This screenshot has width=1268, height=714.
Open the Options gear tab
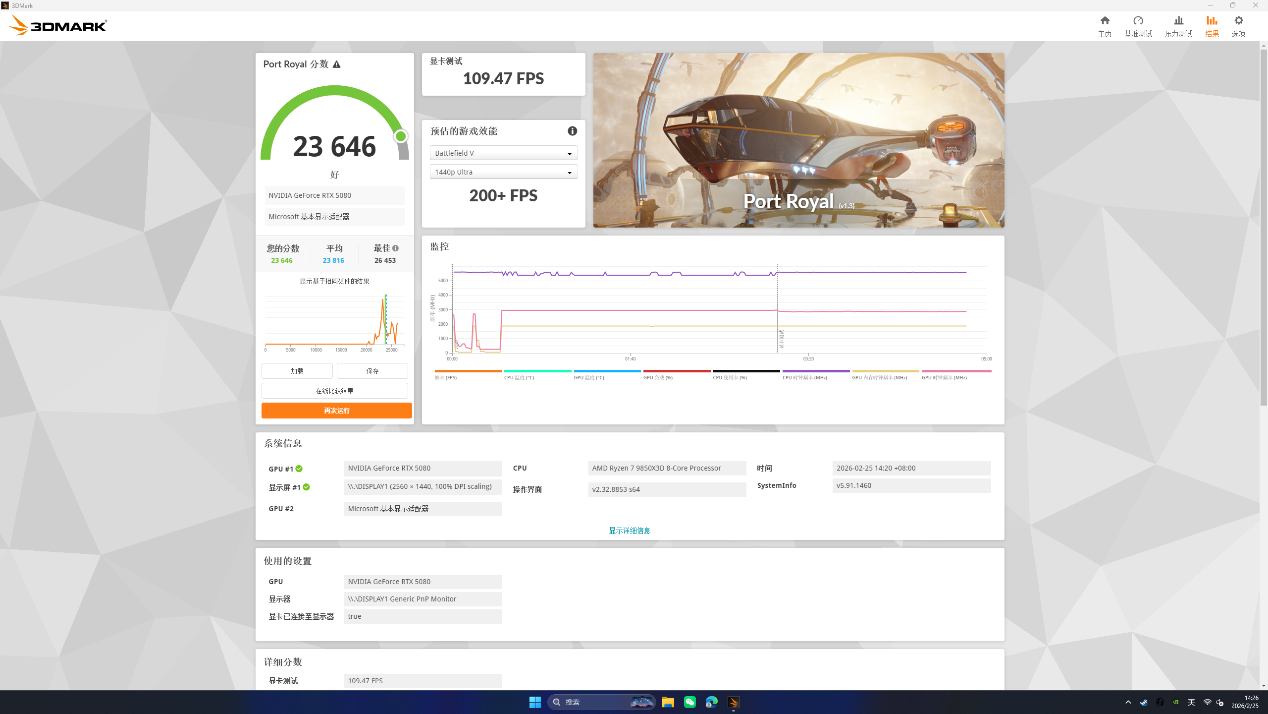1238,26
